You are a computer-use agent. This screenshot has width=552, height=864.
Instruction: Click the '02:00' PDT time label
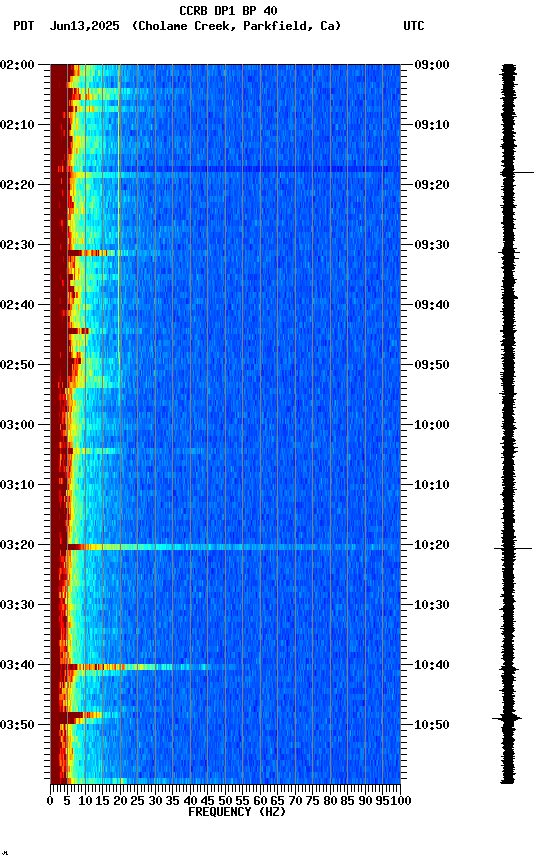(x=17, y=65)
